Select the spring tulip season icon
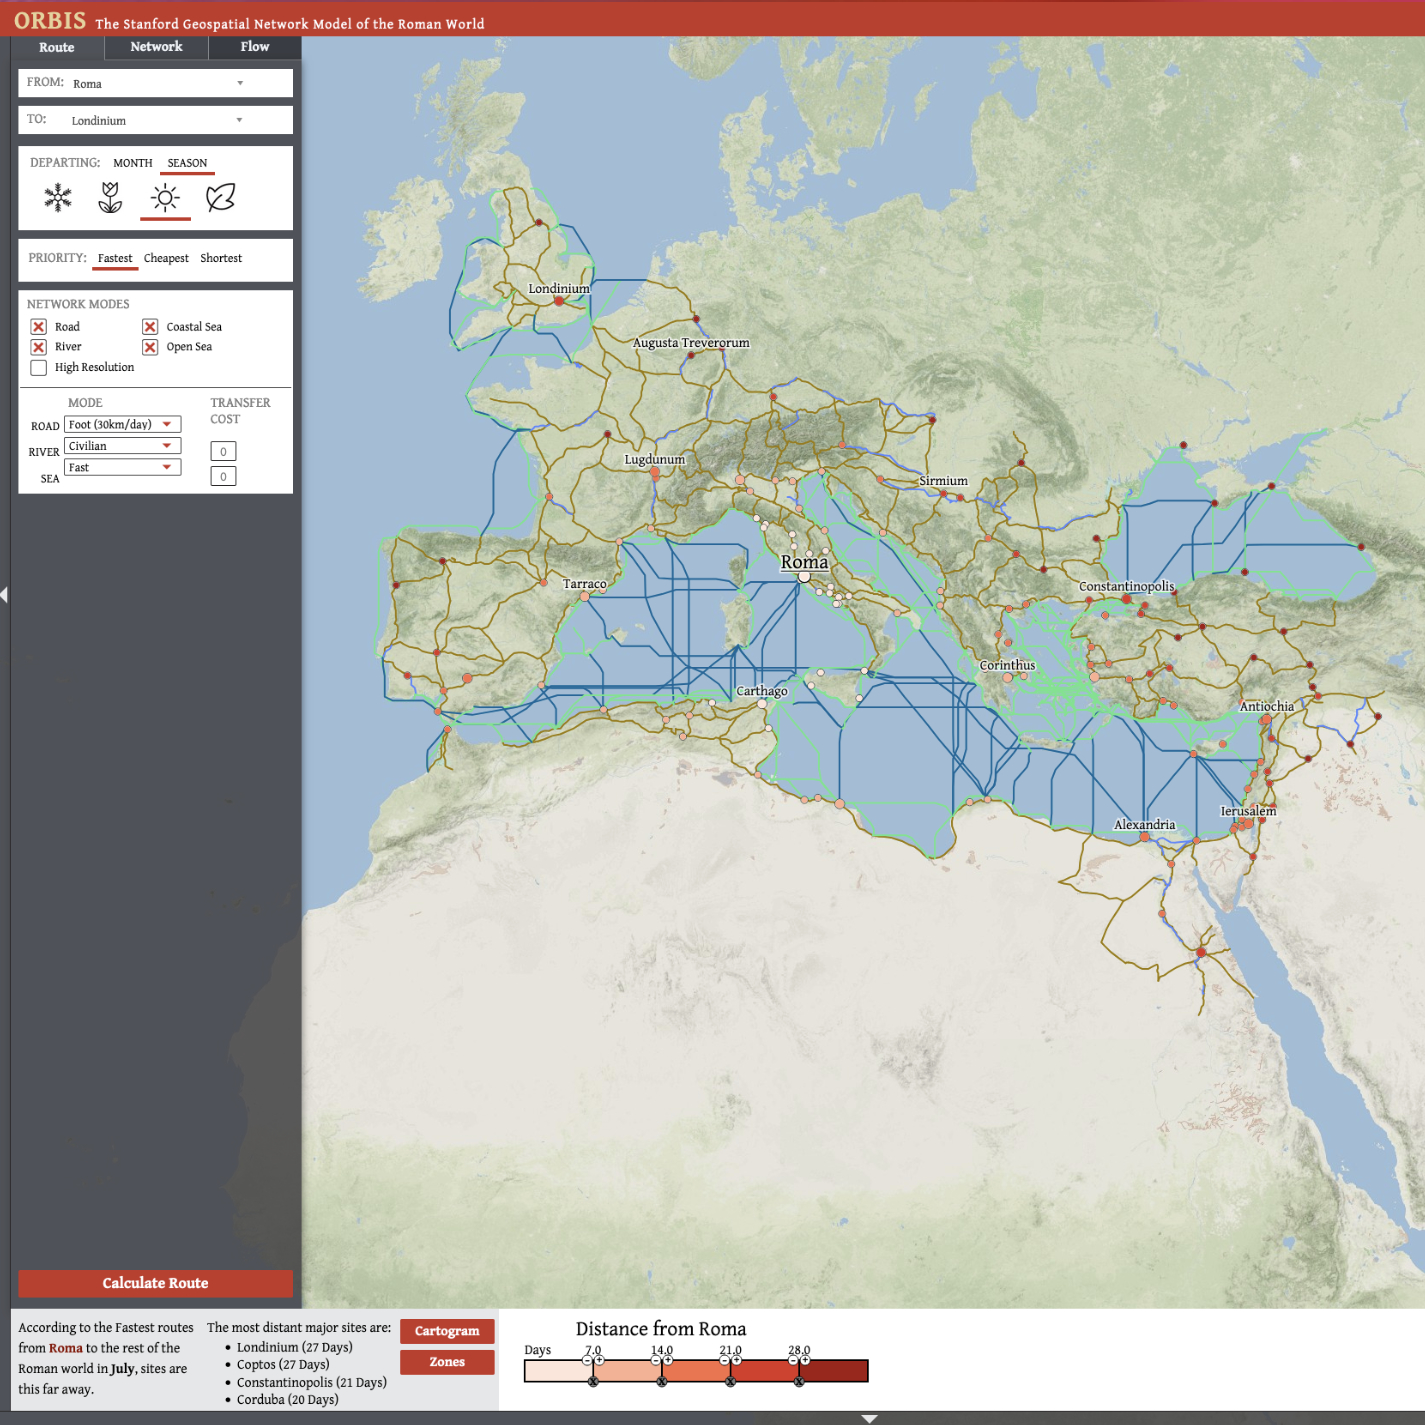1425x1425 pixels. [110, 197]
